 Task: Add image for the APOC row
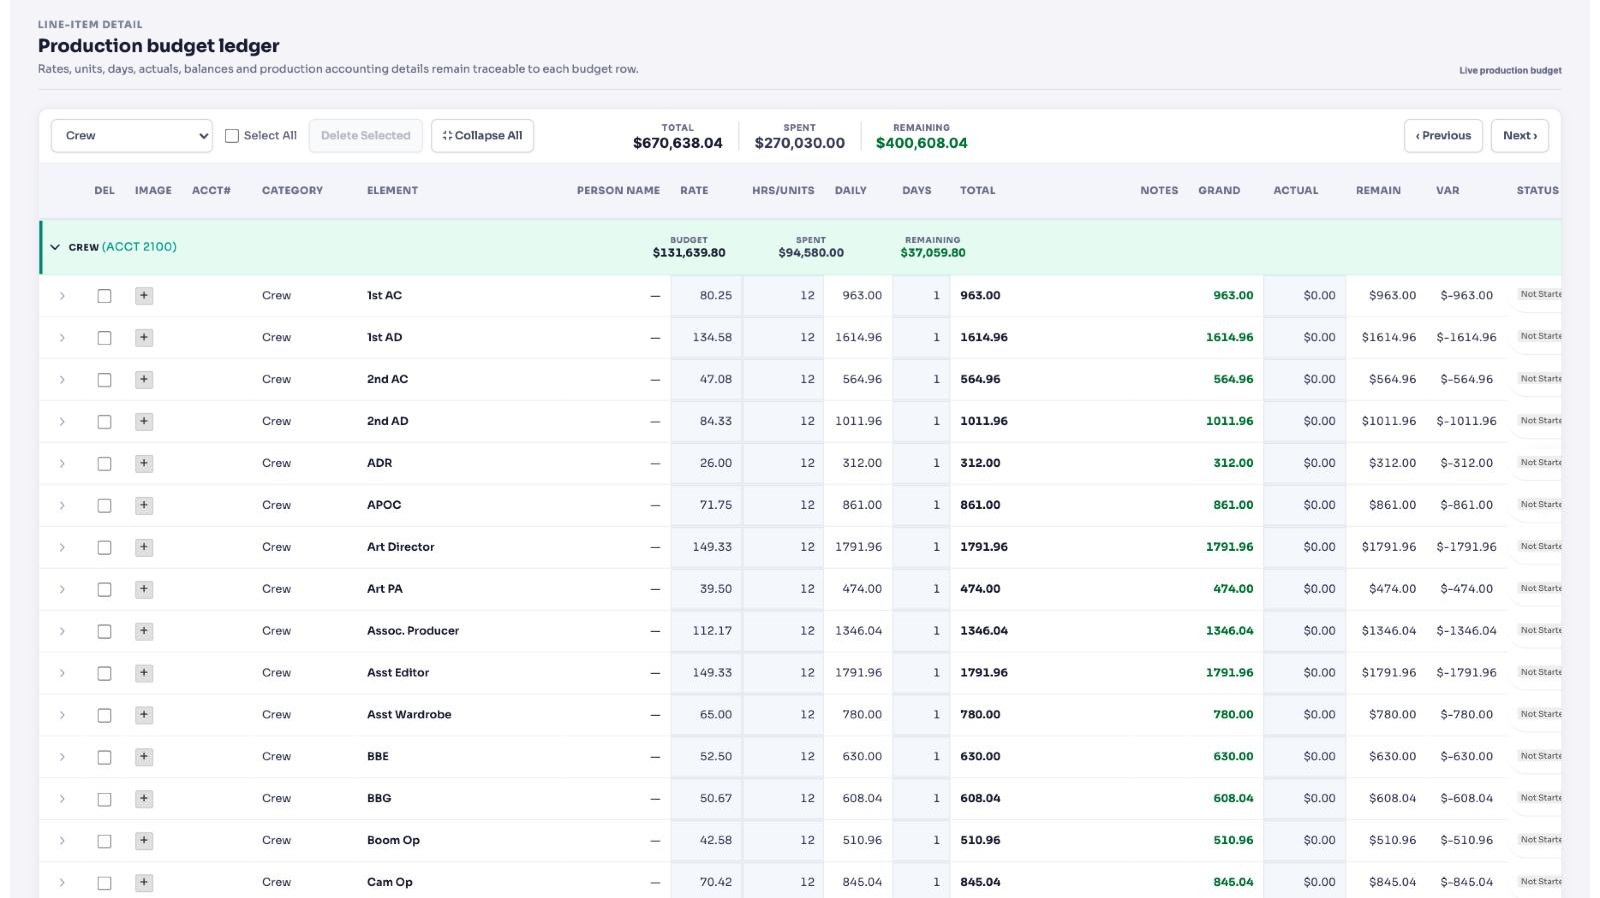pos(144,506)
